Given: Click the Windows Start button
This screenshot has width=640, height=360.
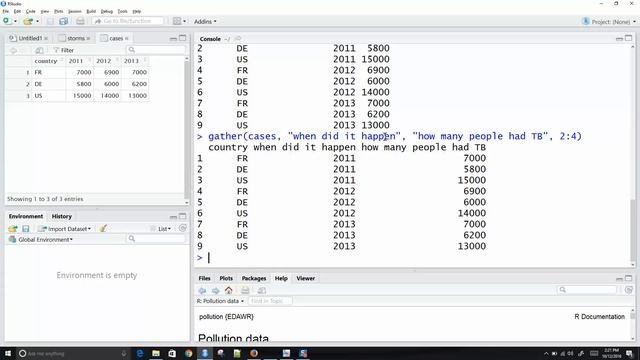Looking at the screenshot, I should pos(8,353).
